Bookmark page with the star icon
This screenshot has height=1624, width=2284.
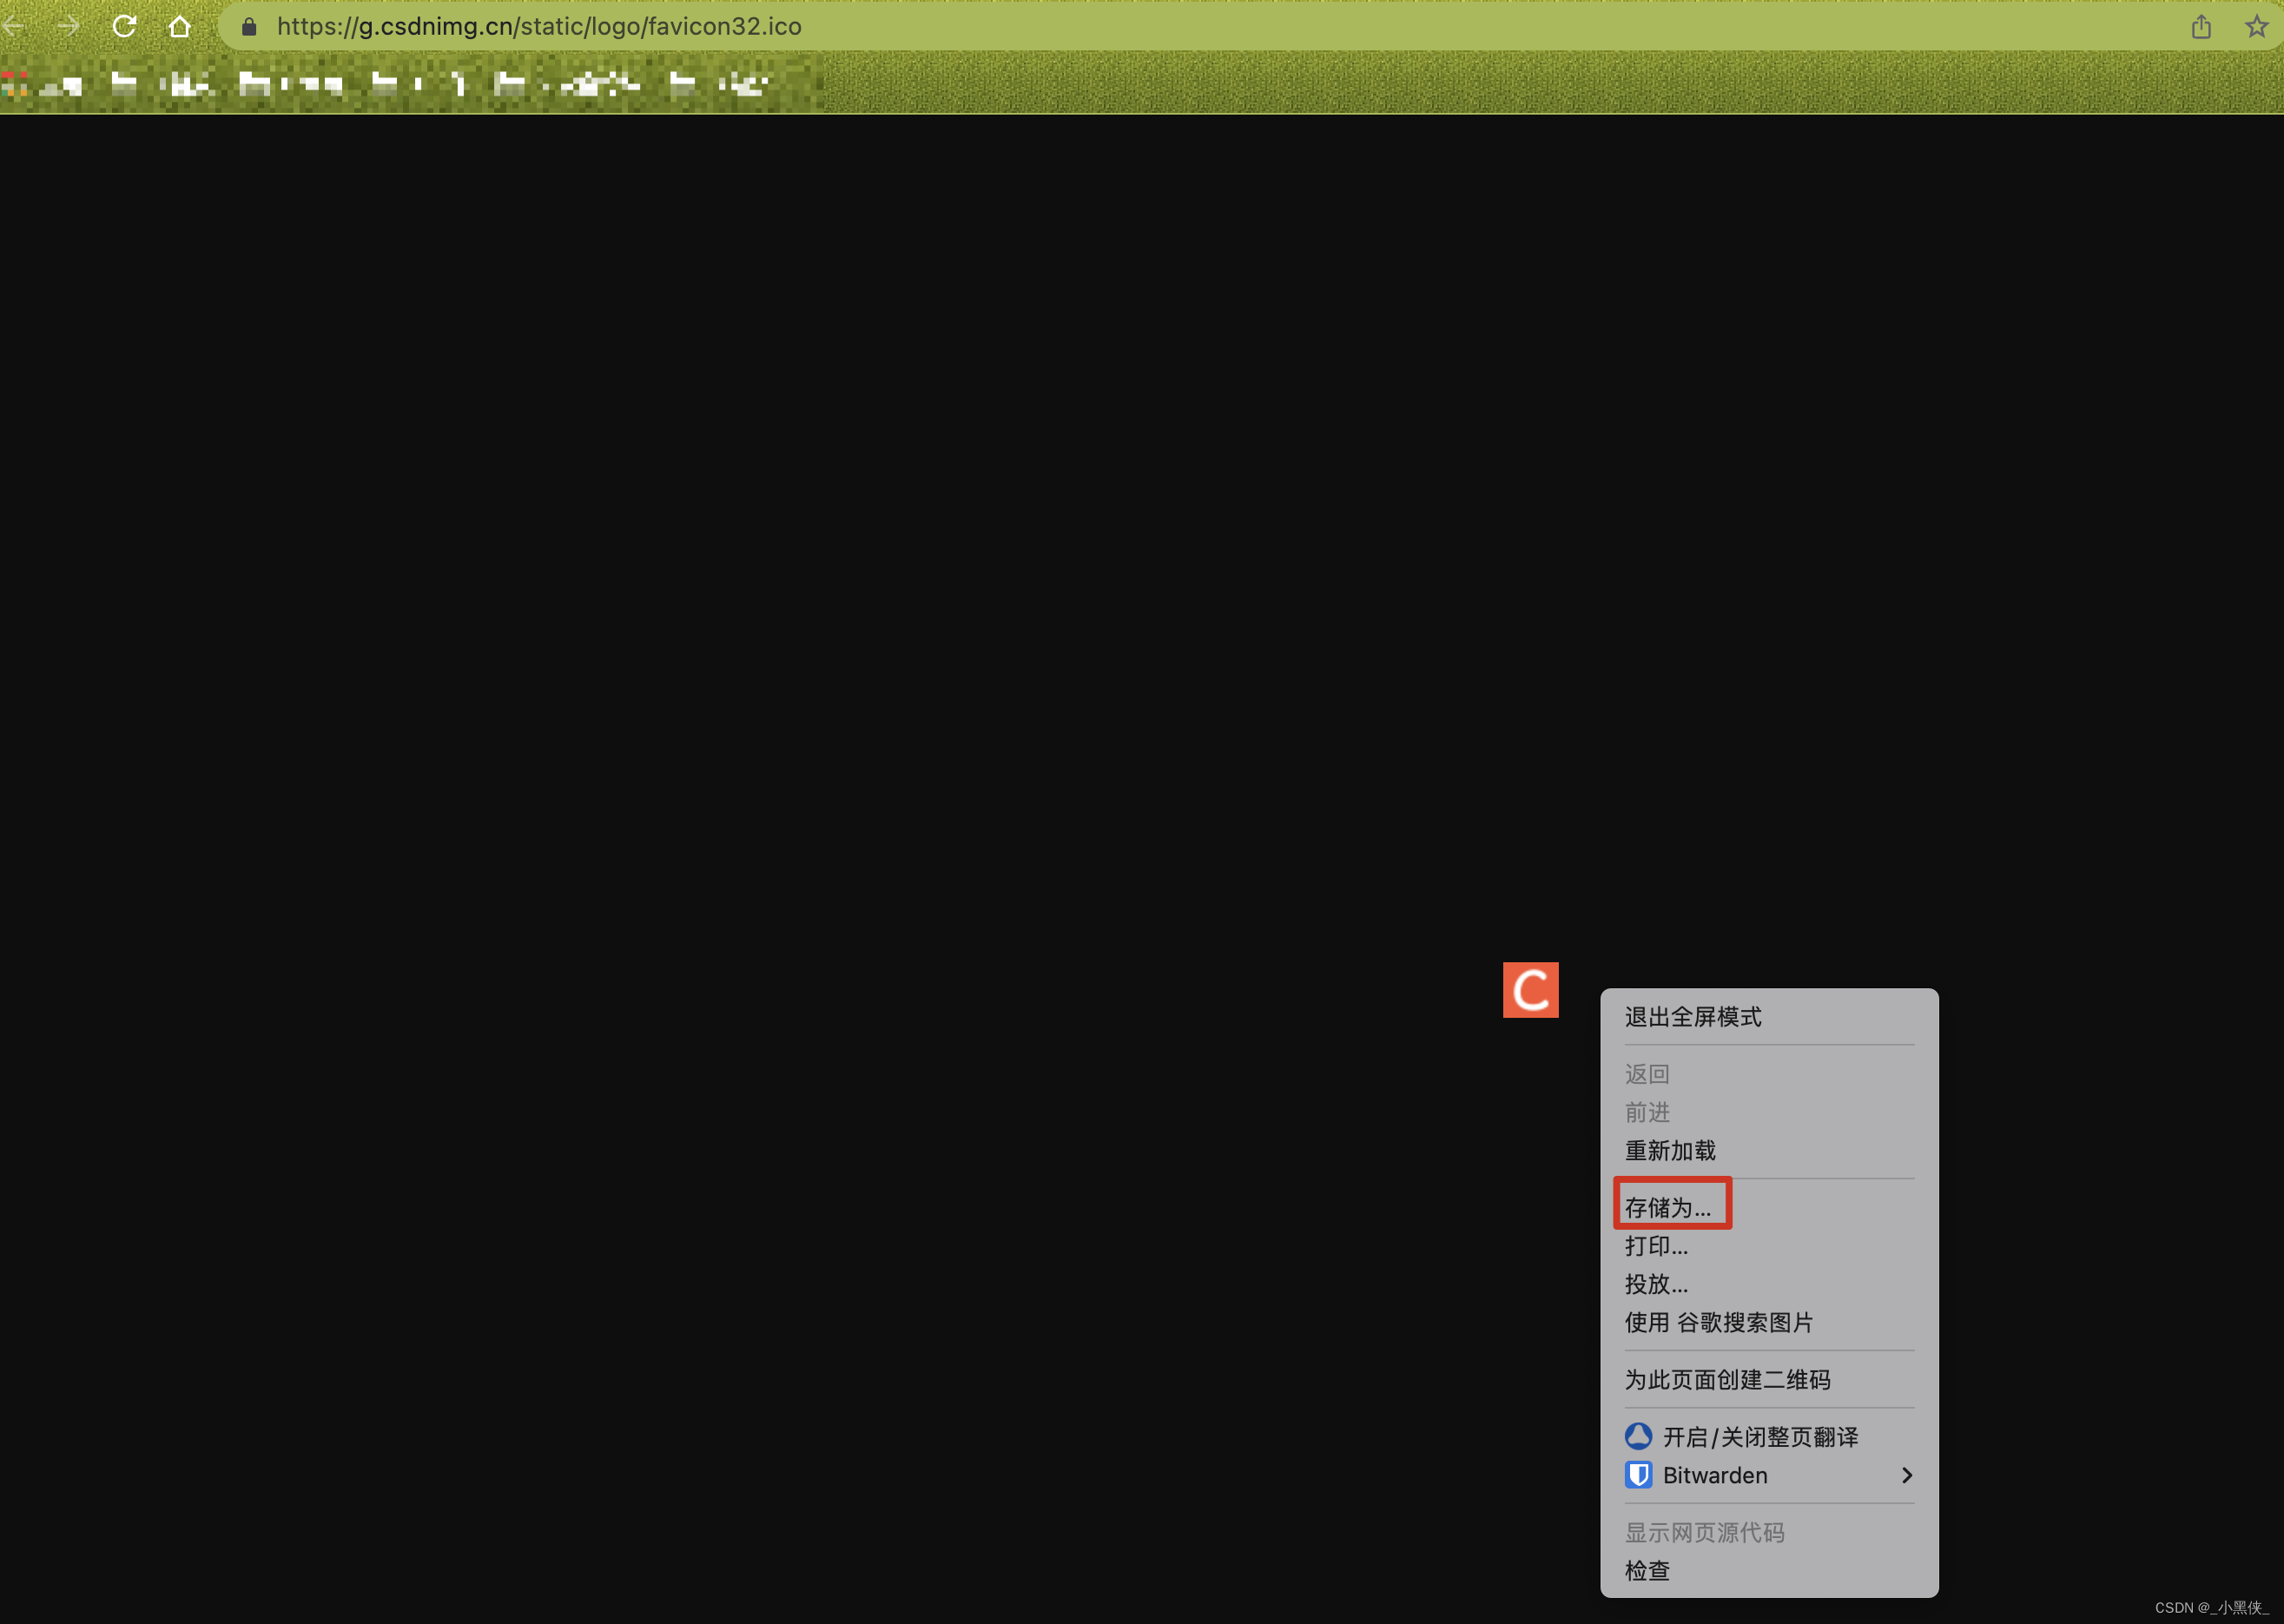coord(2256,27)
